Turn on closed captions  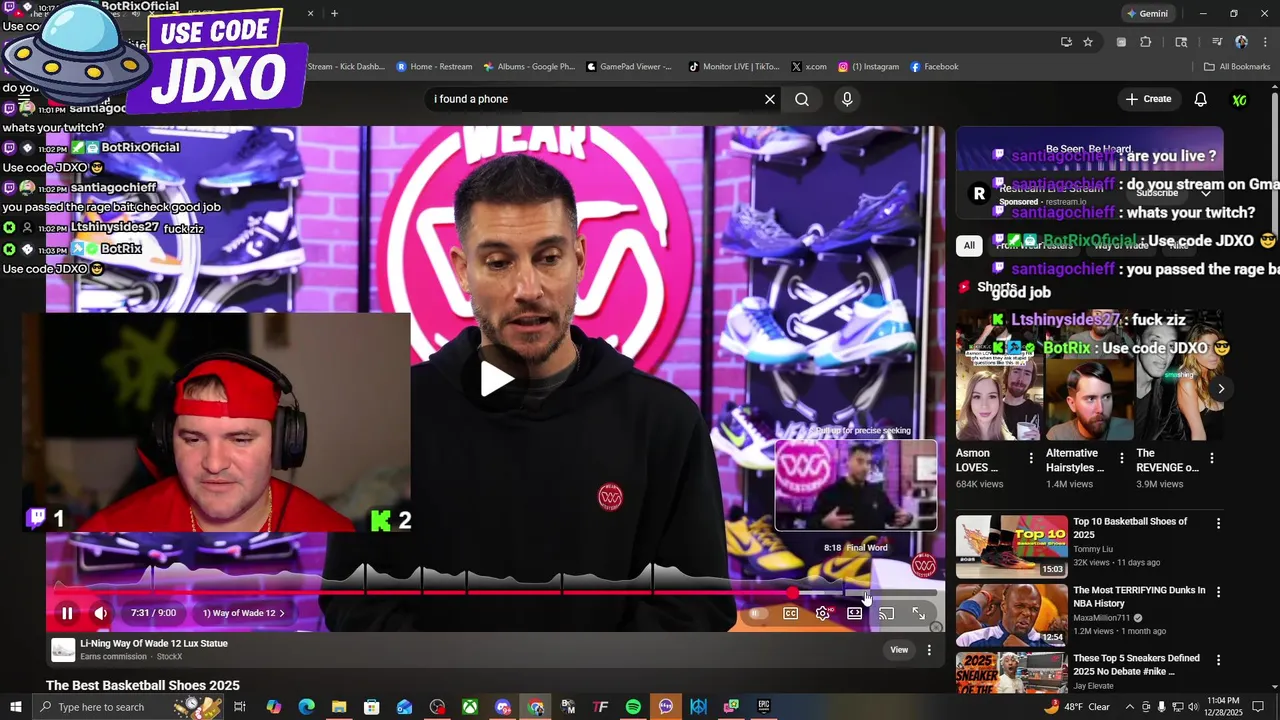pos(790,613)
